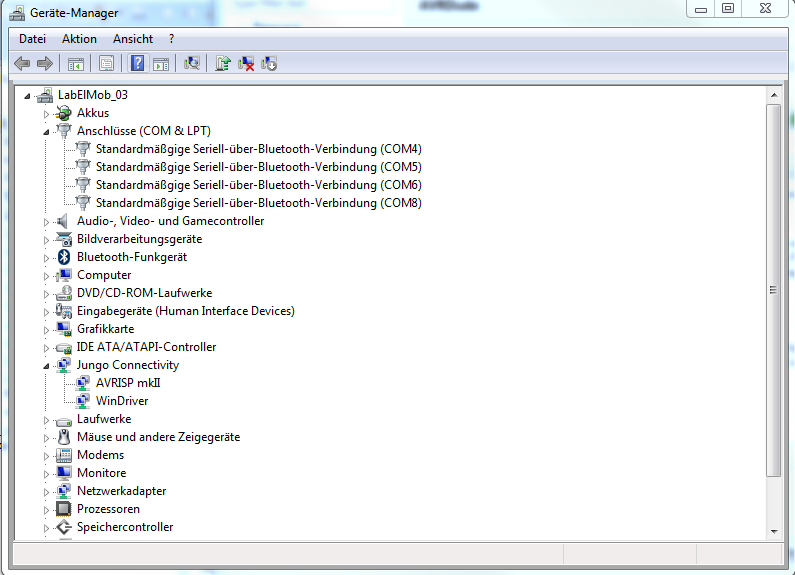This screenshot has height=575, width=795.
Task: Expand the Computer category arrow
Action: (46, 276)
